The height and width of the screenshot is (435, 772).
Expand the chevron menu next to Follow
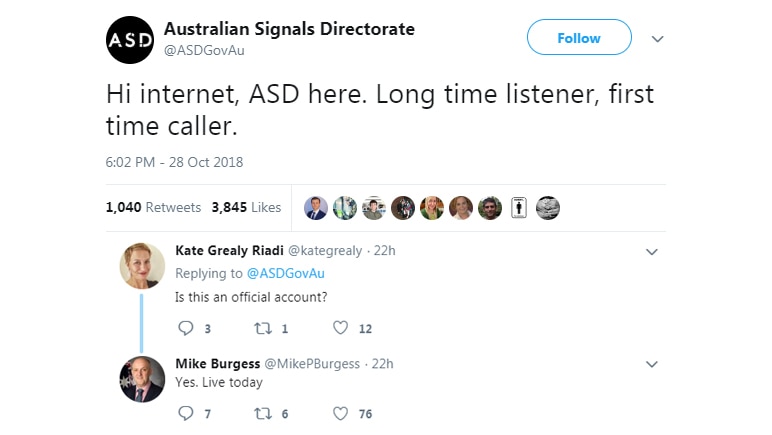pyautogui.click(x=658, y=39)
